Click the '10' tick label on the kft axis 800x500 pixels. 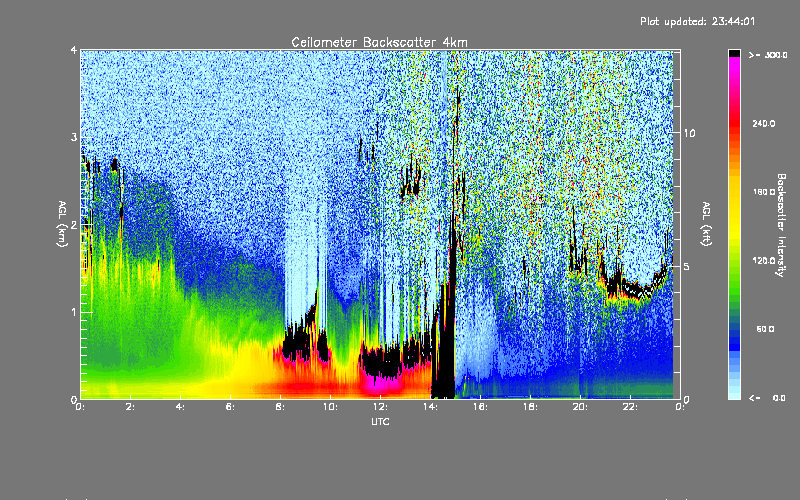[689, 133]
